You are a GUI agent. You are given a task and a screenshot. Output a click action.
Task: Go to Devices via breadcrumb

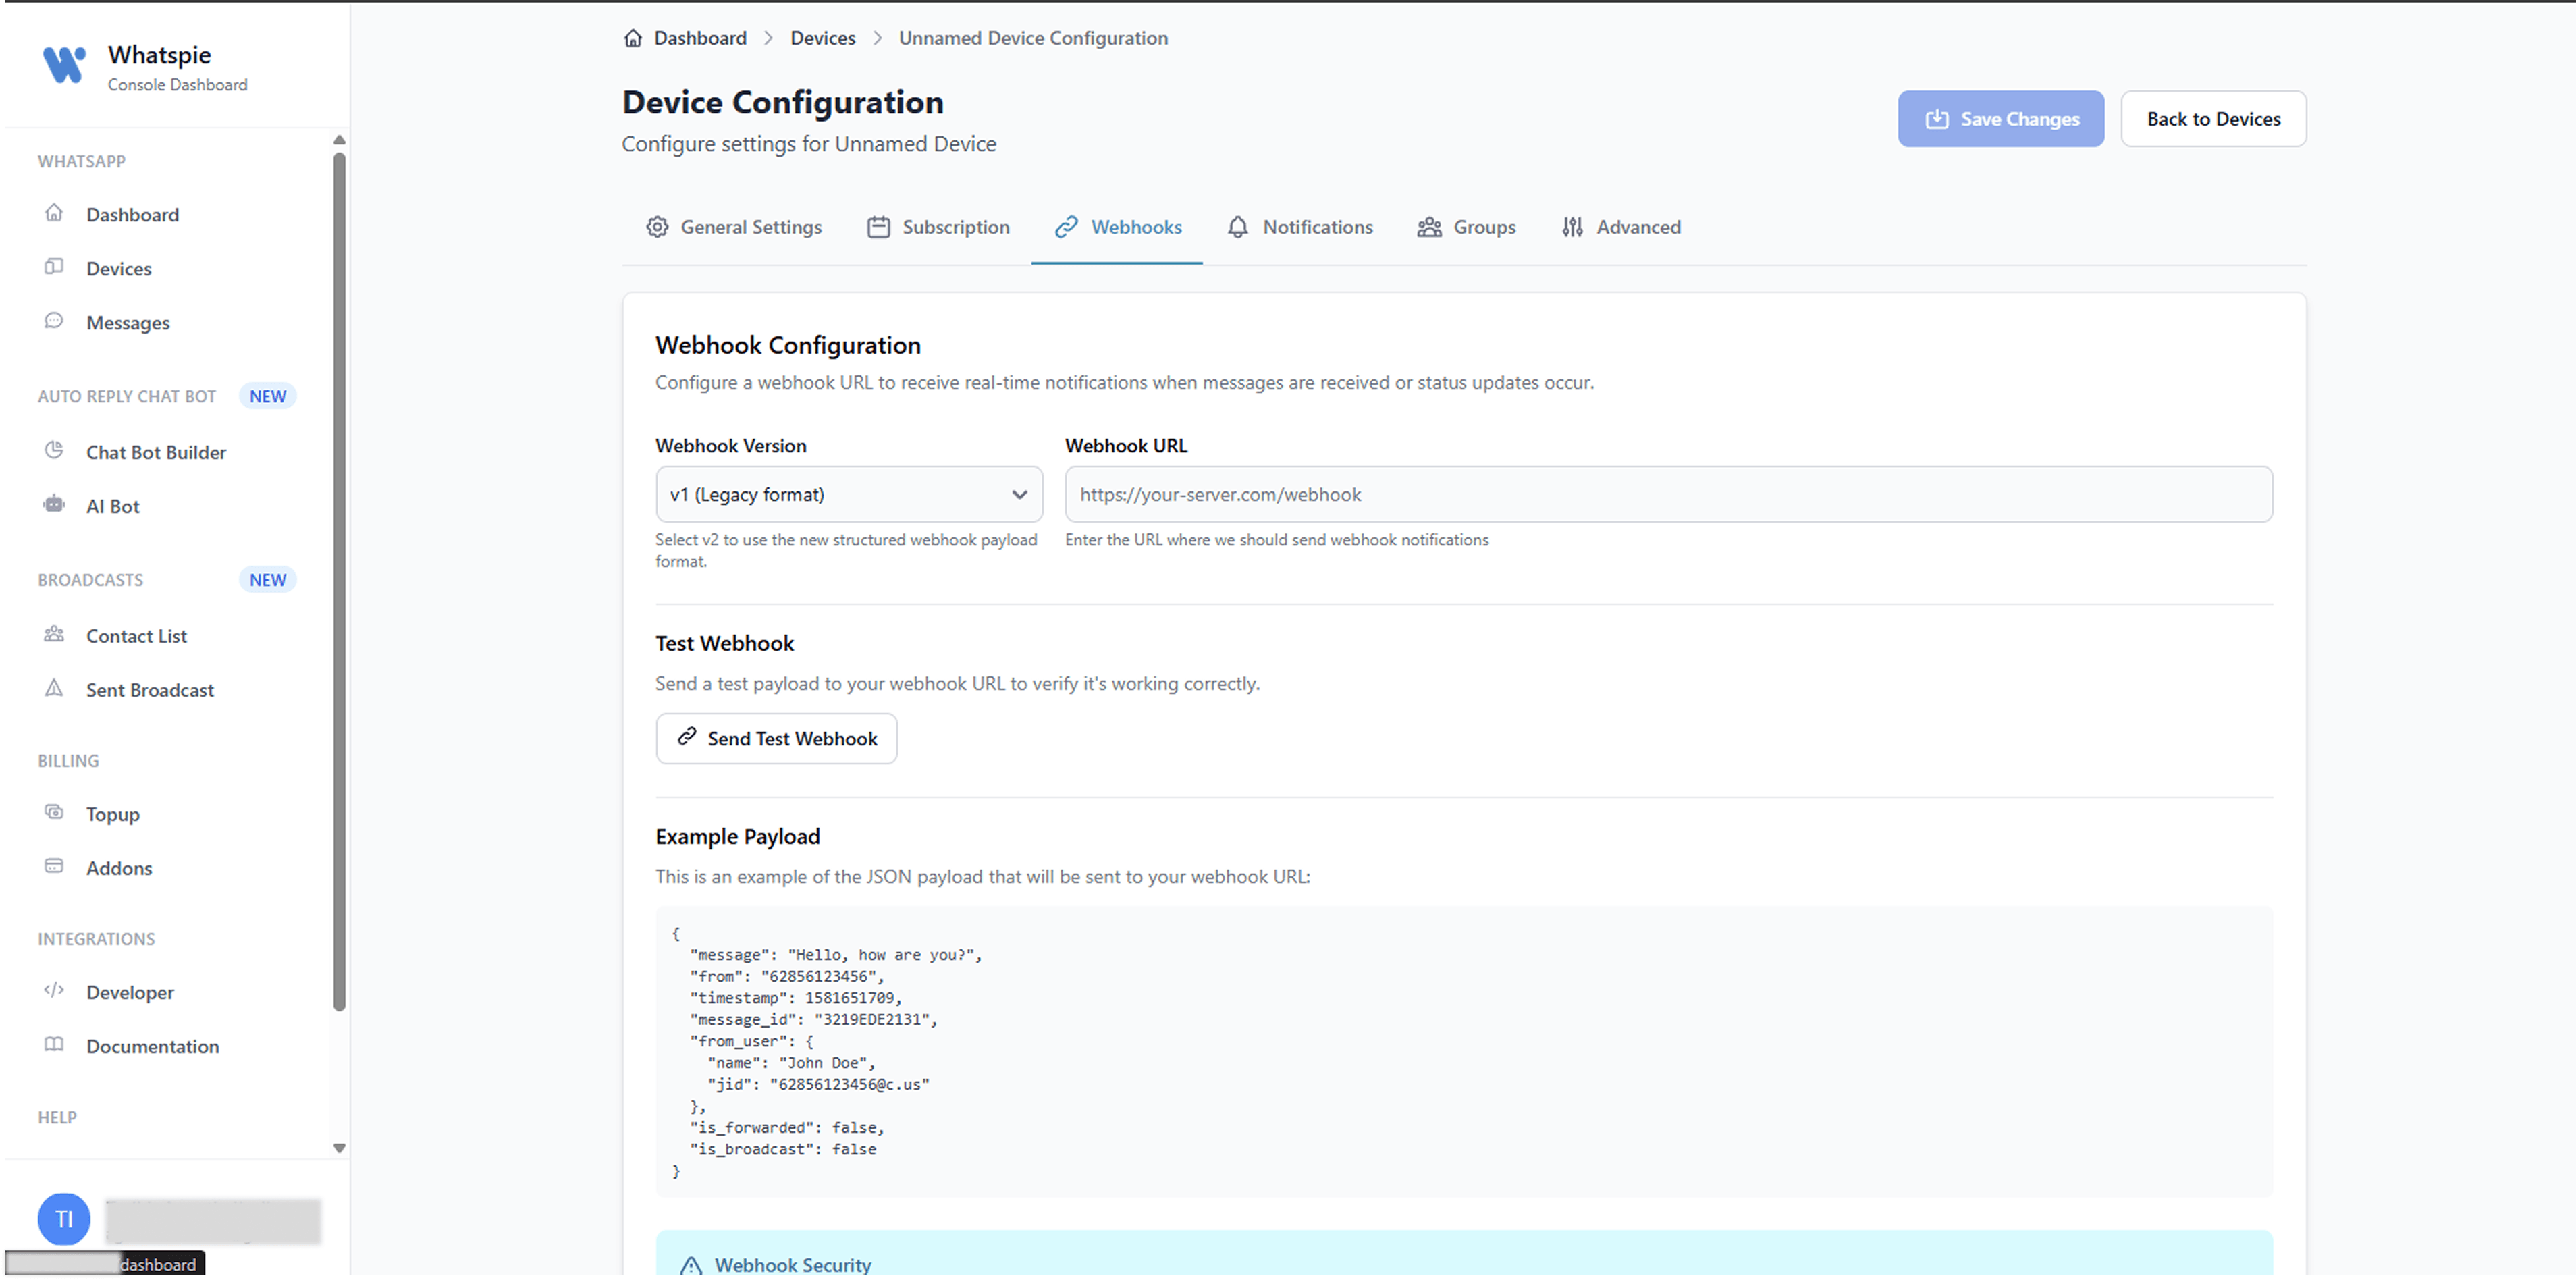[x=823, y=38]
